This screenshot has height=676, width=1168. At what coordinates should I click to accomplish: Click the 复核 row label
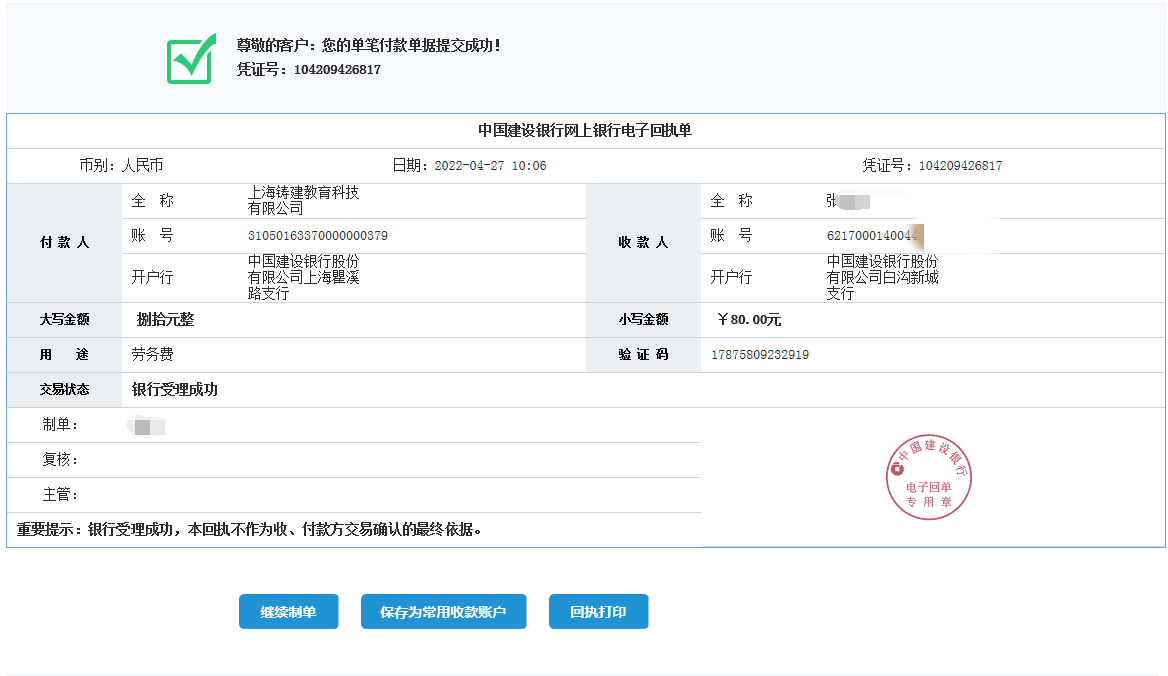(60, 459)
